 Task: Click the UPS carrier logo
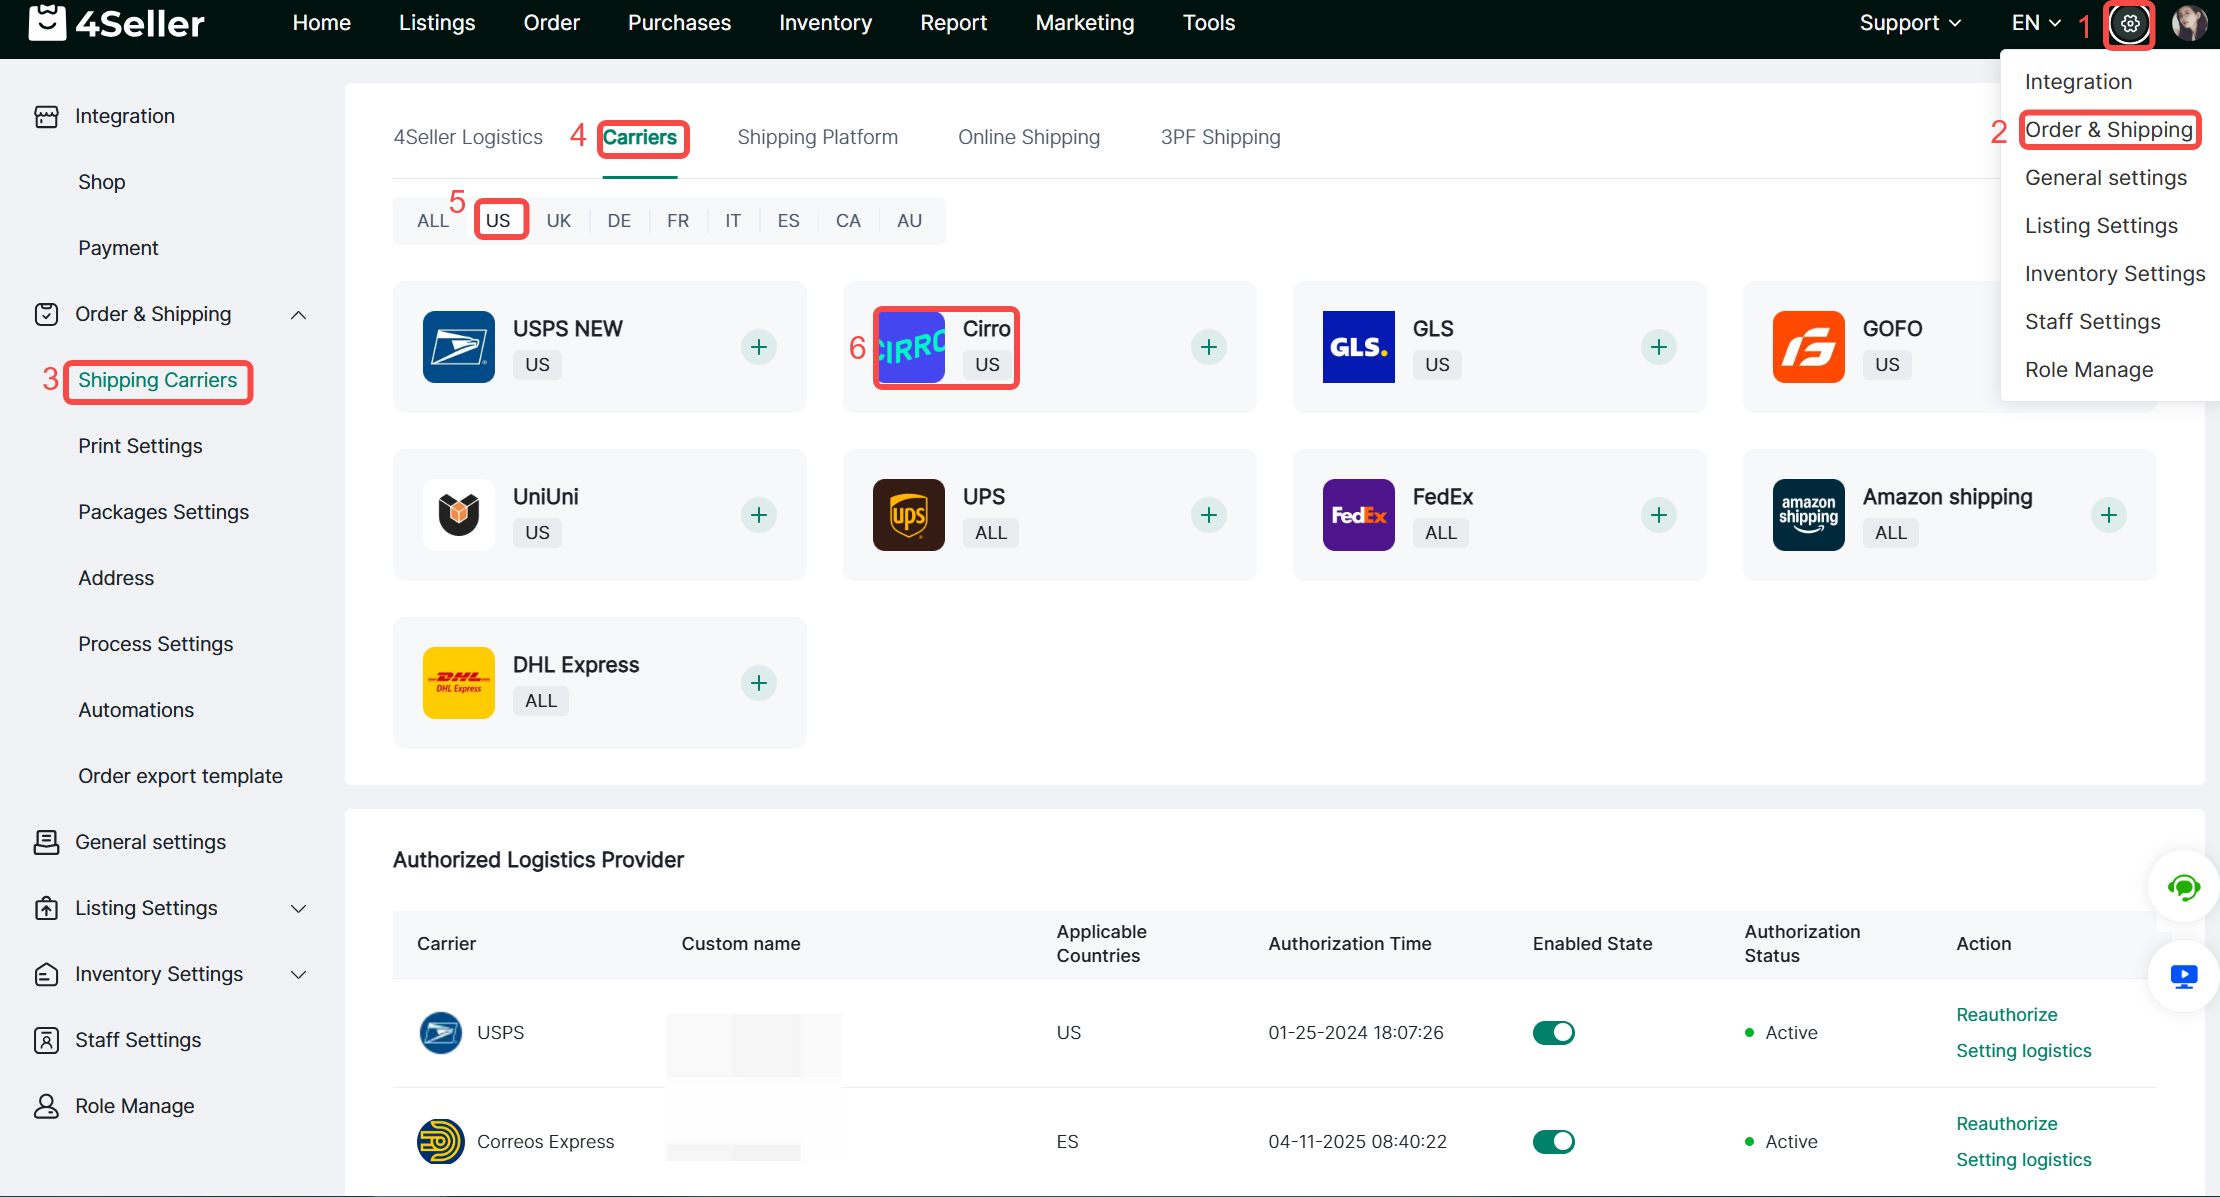(x=908, y=515)
